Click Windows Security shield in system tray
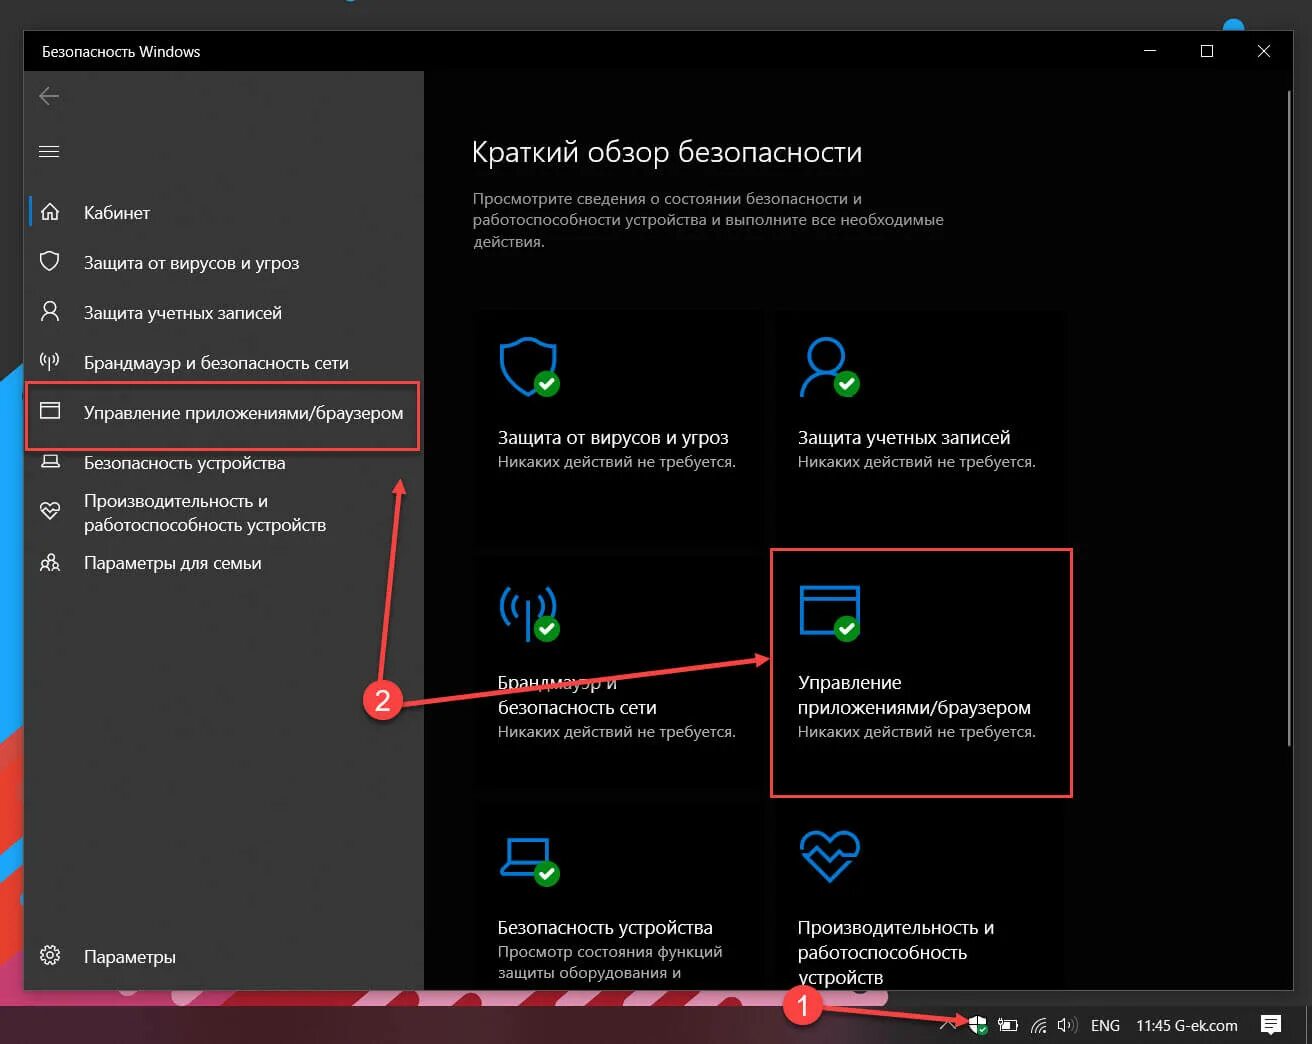Viewport: 1312px width, 1044px height. pyautogui.click(x=977, y=1025)
